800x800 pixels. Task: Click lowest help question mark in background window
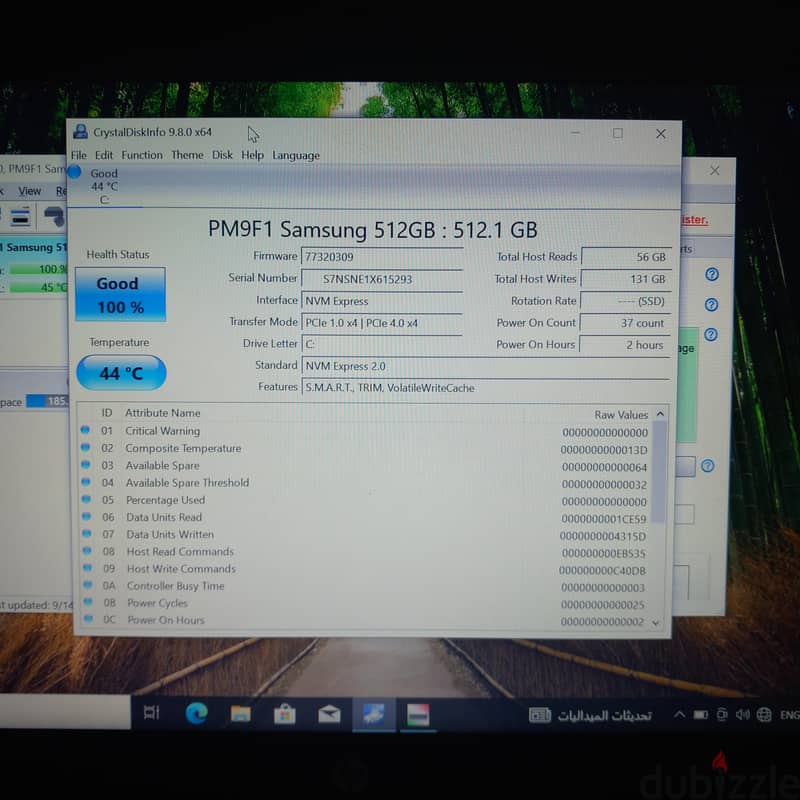707,465
